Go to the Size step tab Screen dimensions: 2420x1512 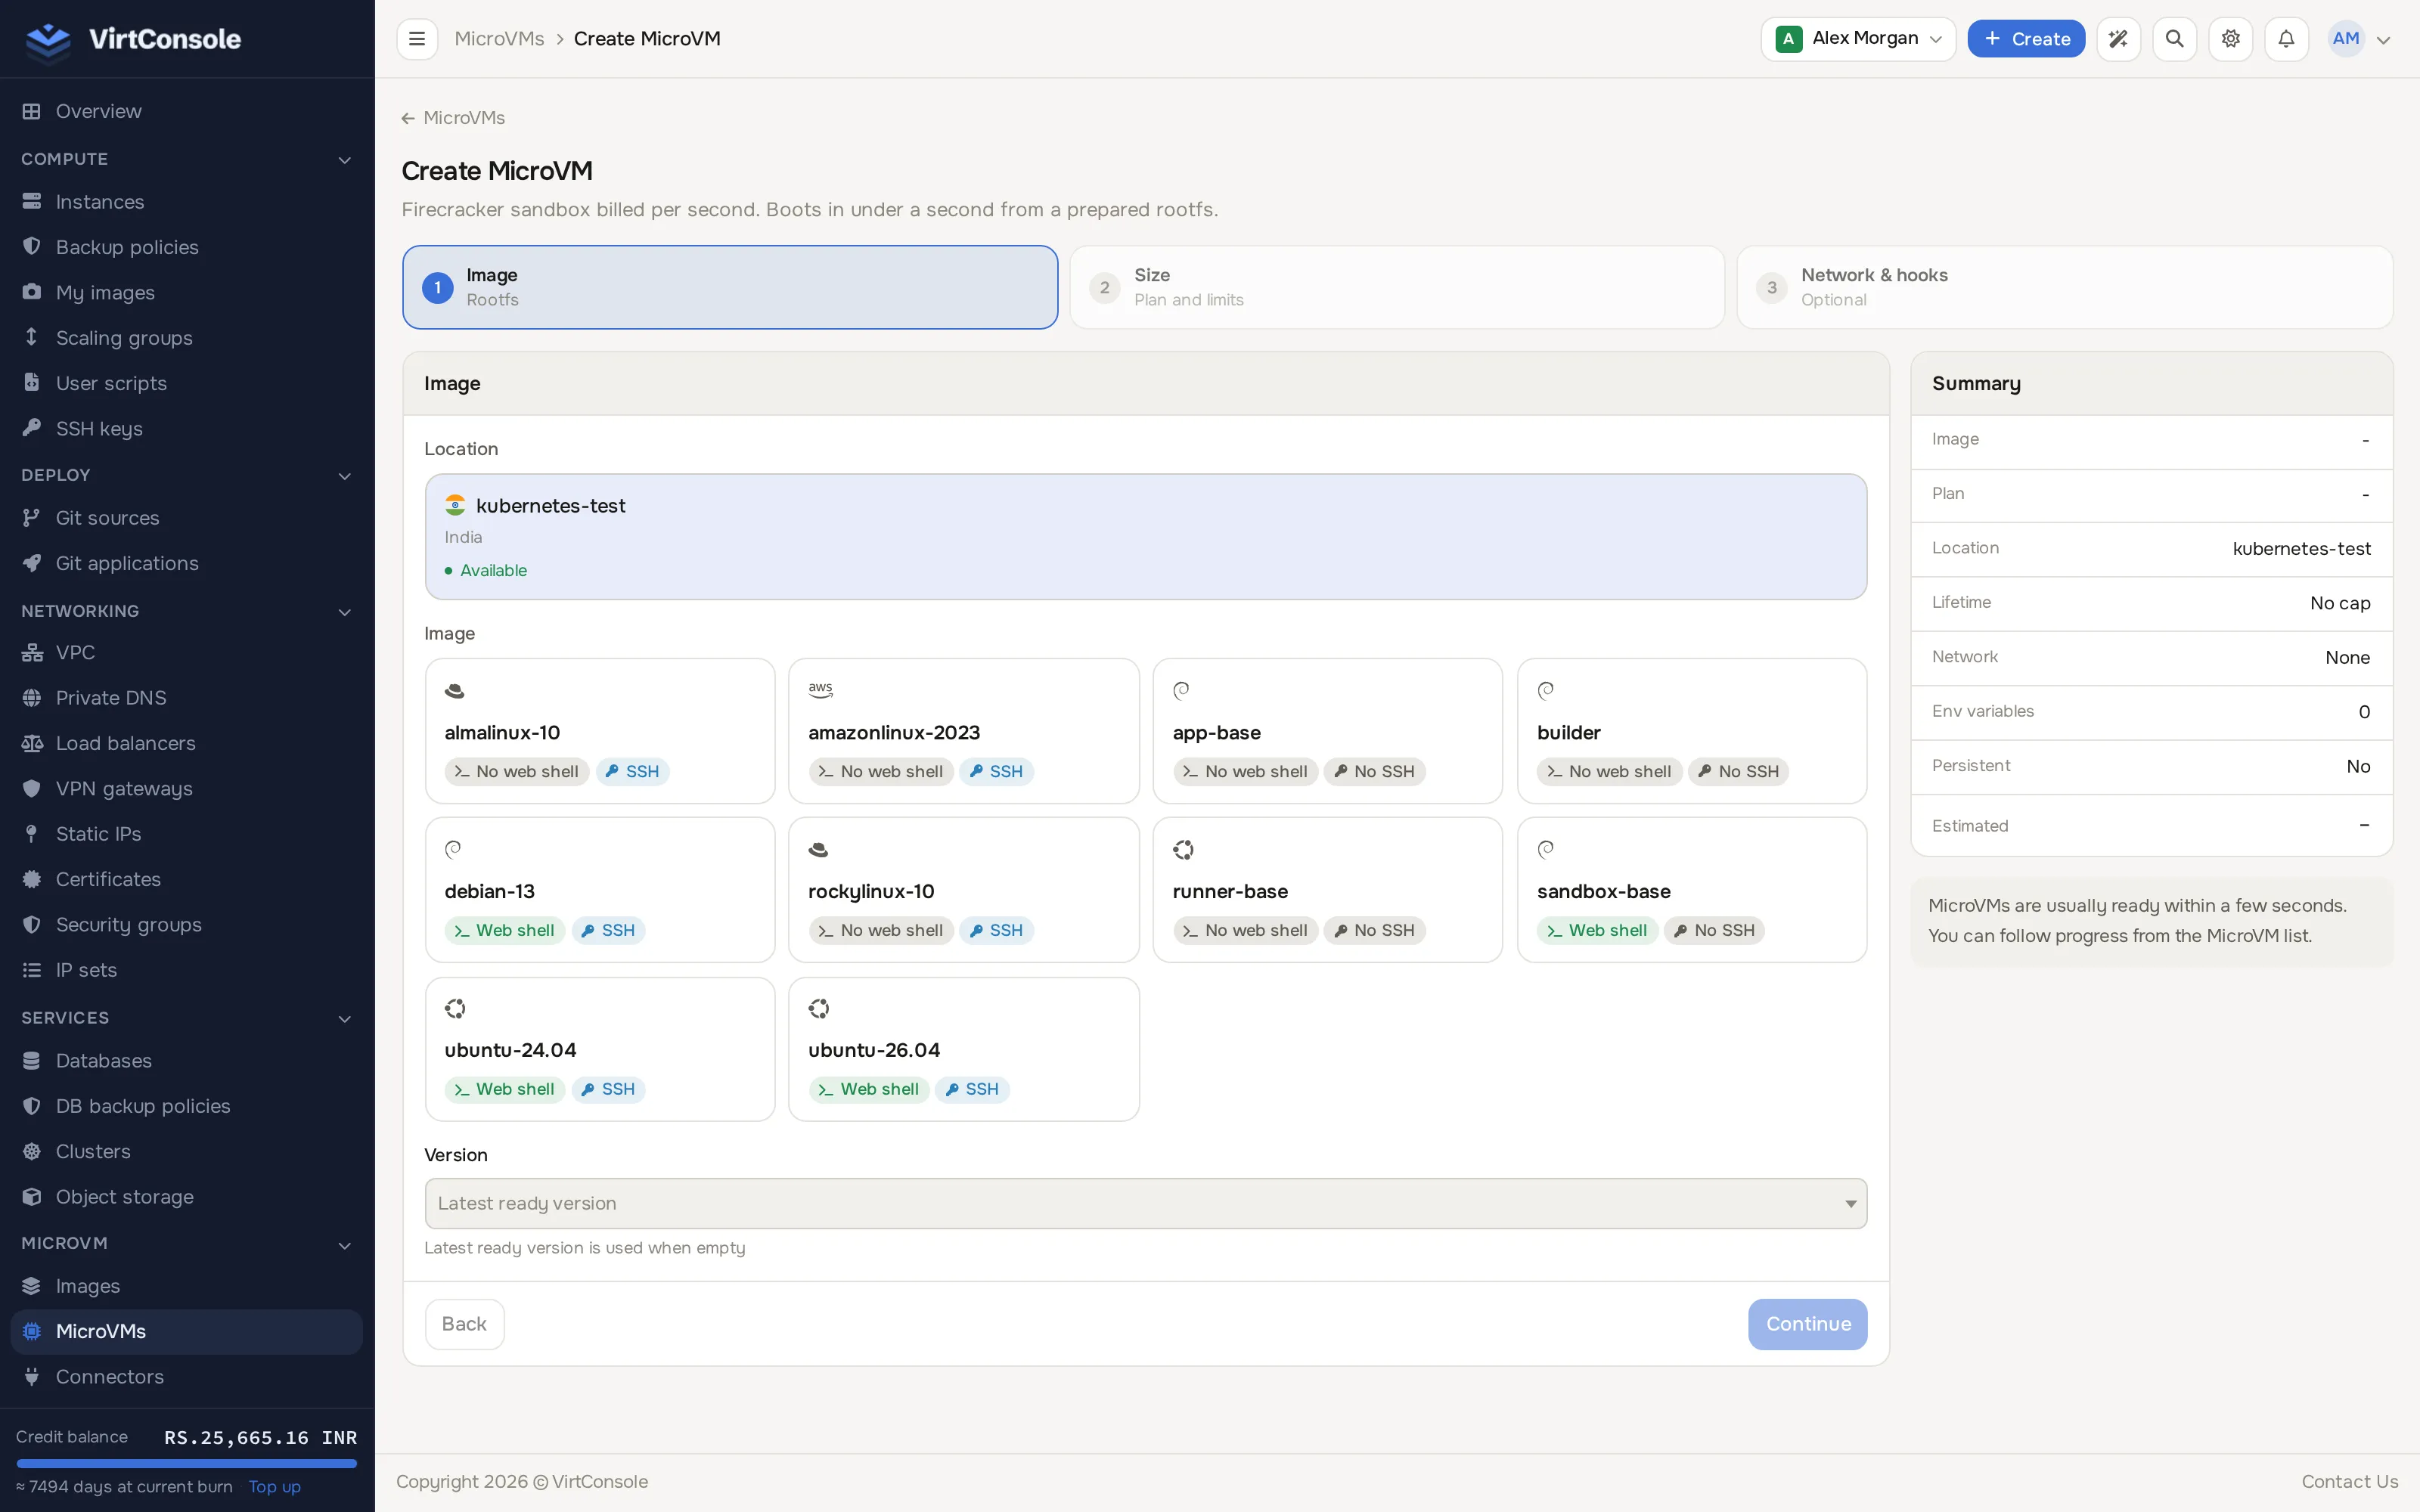pos(1397,287)
